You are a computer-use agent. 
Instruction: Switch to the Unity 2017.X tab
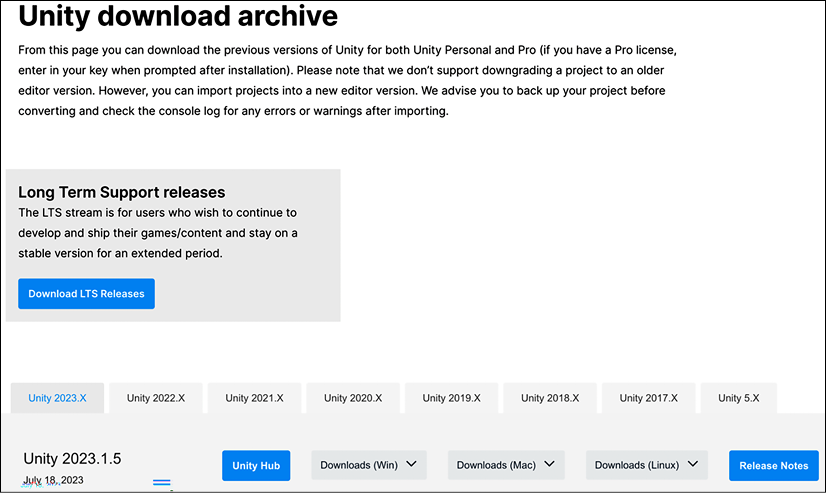pos(648,398)
